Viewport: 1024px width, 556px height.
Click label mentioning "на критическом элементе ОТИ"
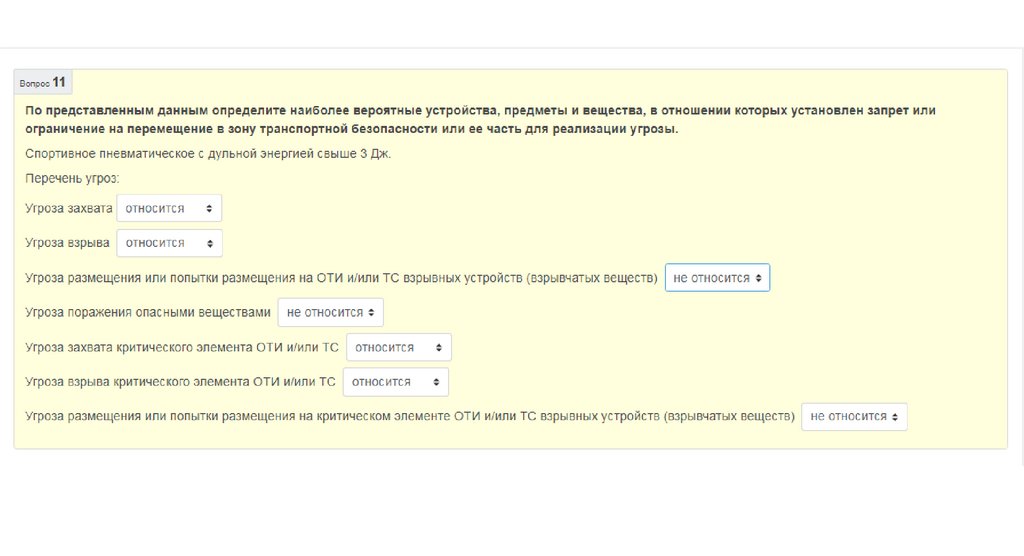[x=410, y=417]
